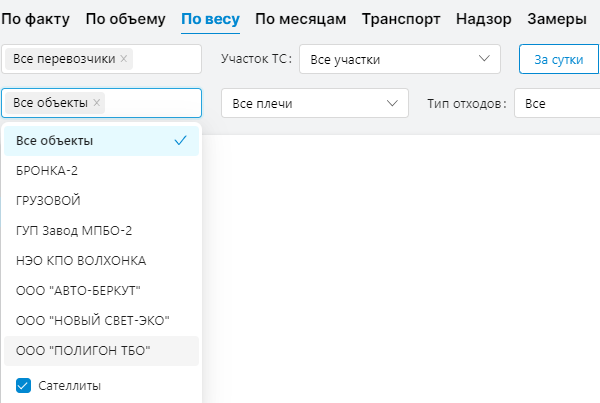Image resolution: width=600 pixels, height=403 pixels.
Task: Choose БРОНКА-2 from the list
Action: (47, 171)
